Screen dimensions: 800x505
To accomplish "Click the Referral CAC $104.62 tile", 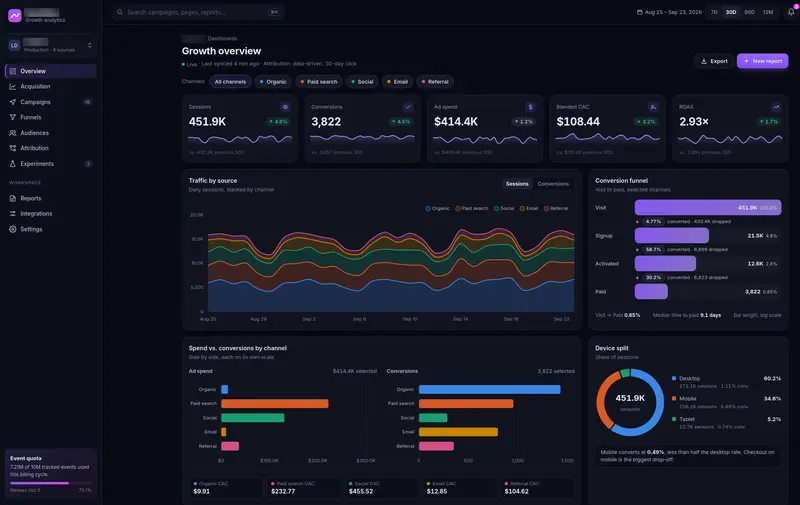I will (537, 488).
